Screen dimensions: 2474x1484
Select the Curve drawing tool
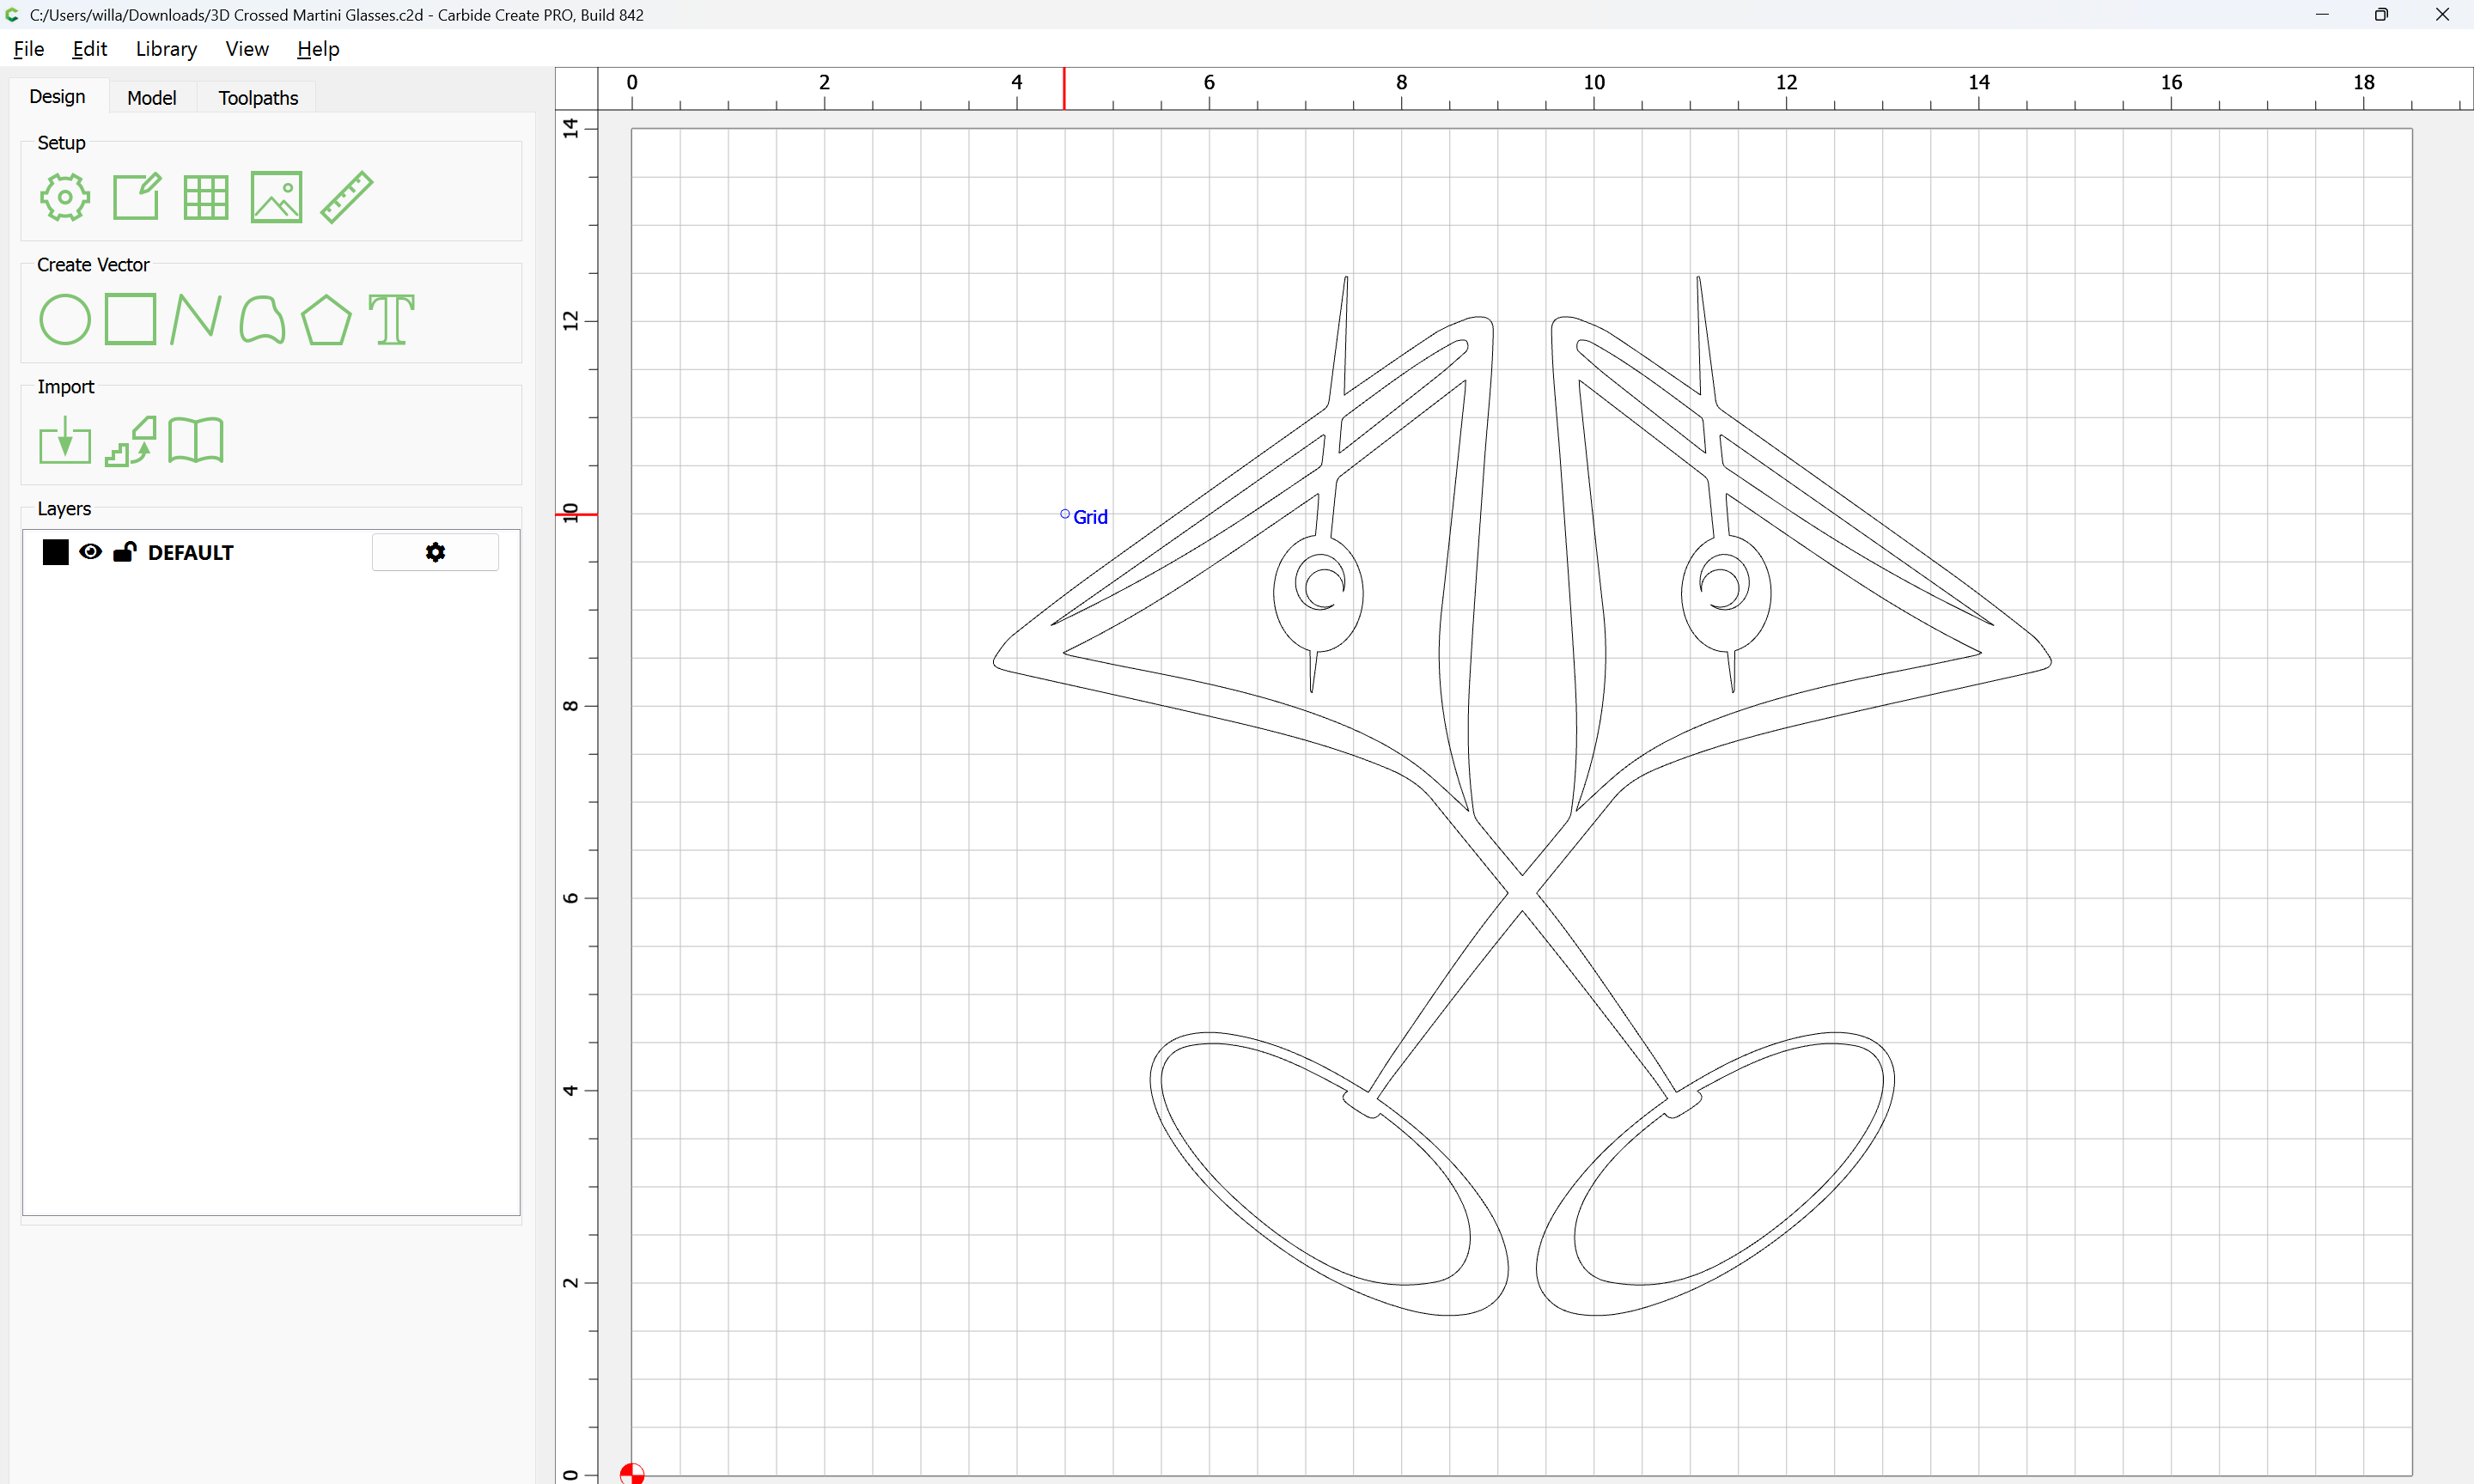262,320
